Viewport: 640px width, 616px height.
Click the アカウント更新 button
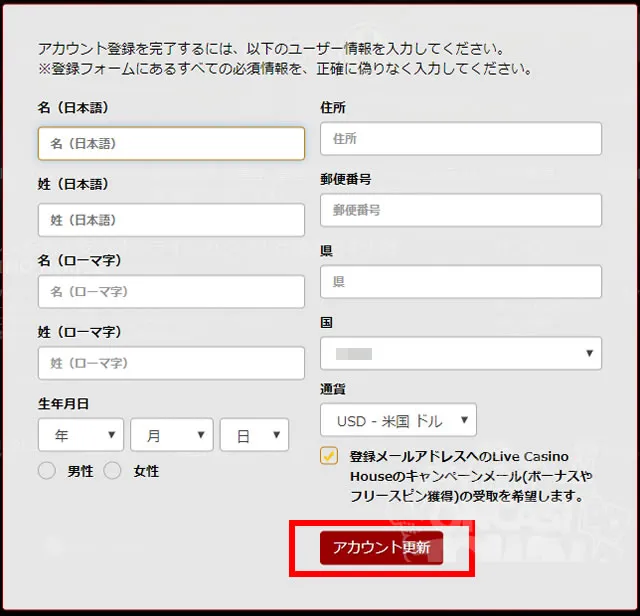tap(381, 548)
